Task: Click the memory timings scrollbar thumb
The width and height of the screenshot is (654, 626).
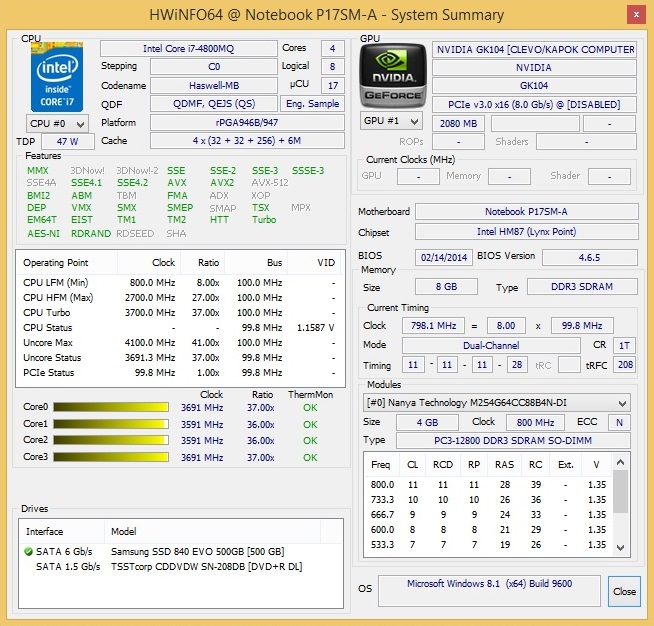Action: (x=620, y=491)
